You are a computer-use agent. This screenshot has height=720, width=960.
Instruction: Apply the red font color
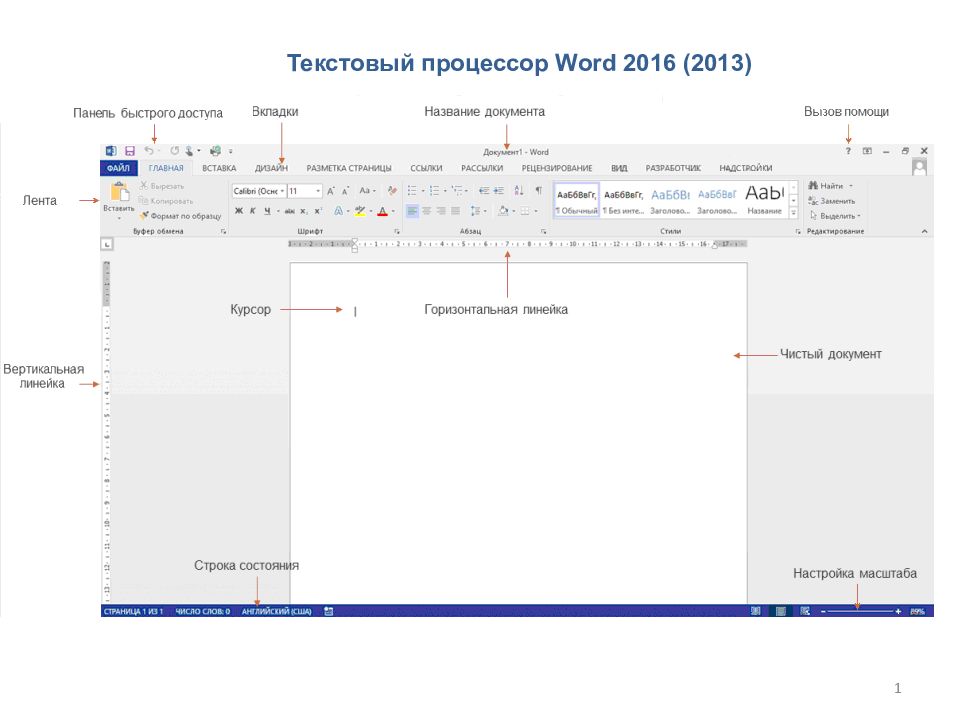[x=383, y=211]
